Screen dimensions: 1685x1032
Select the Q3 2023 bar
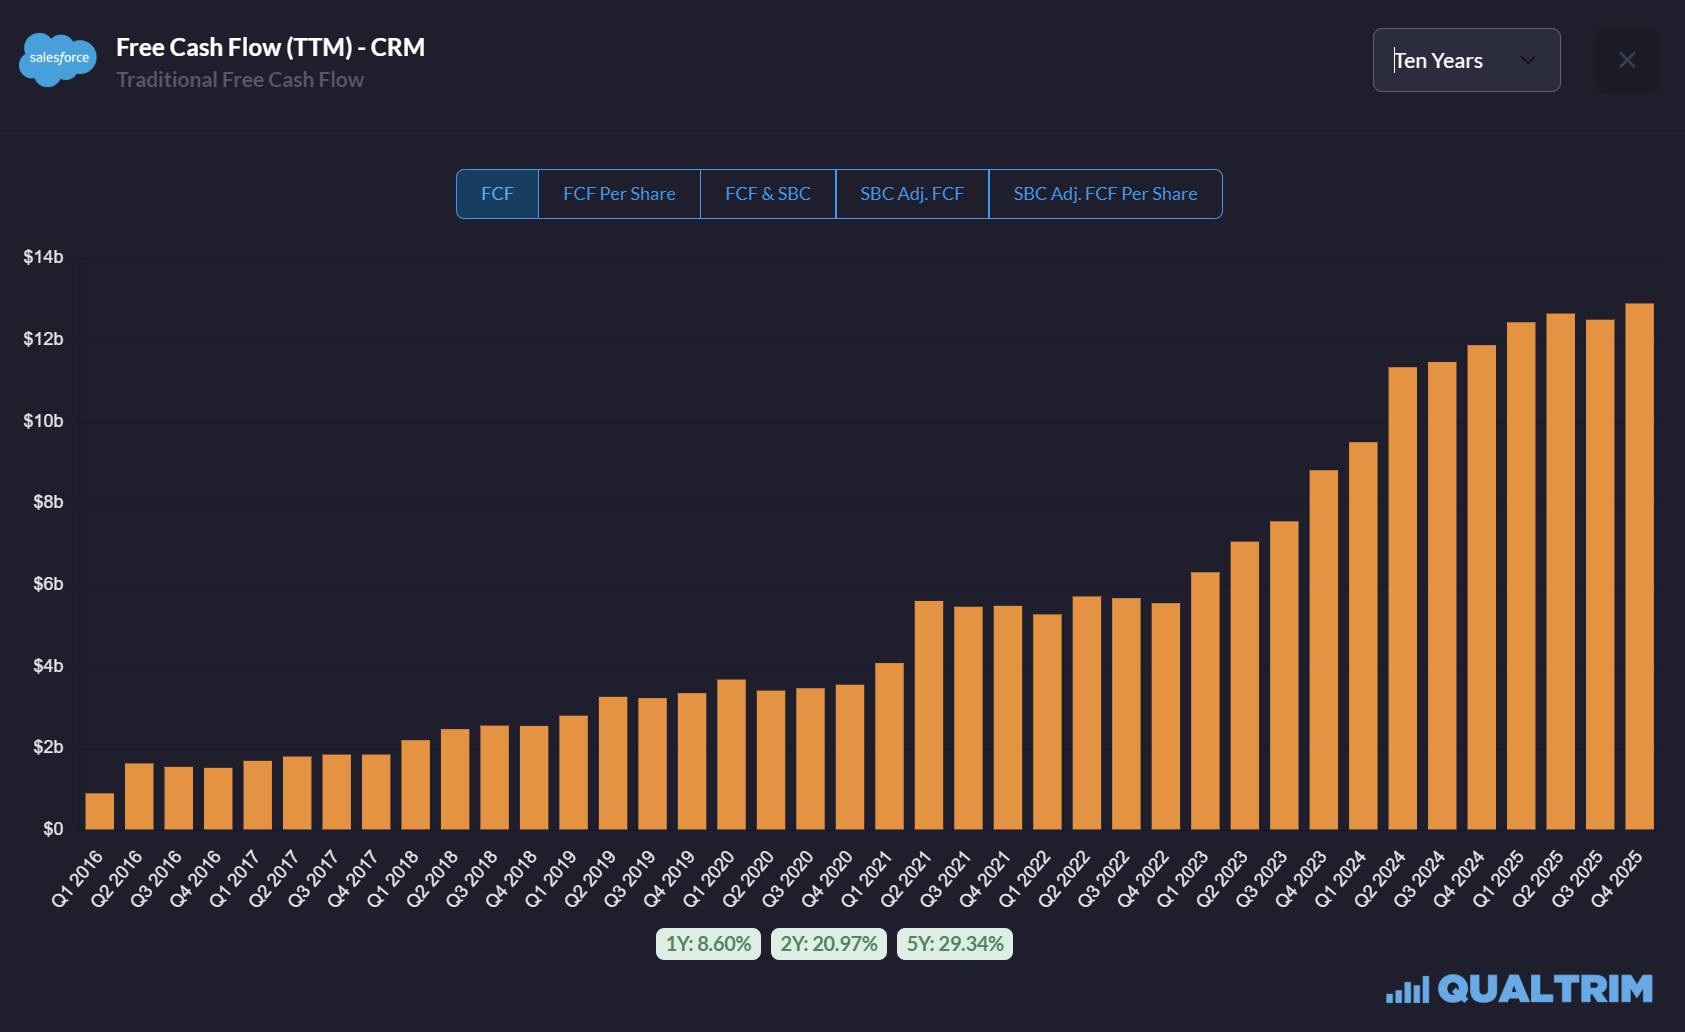(1285, 675)
